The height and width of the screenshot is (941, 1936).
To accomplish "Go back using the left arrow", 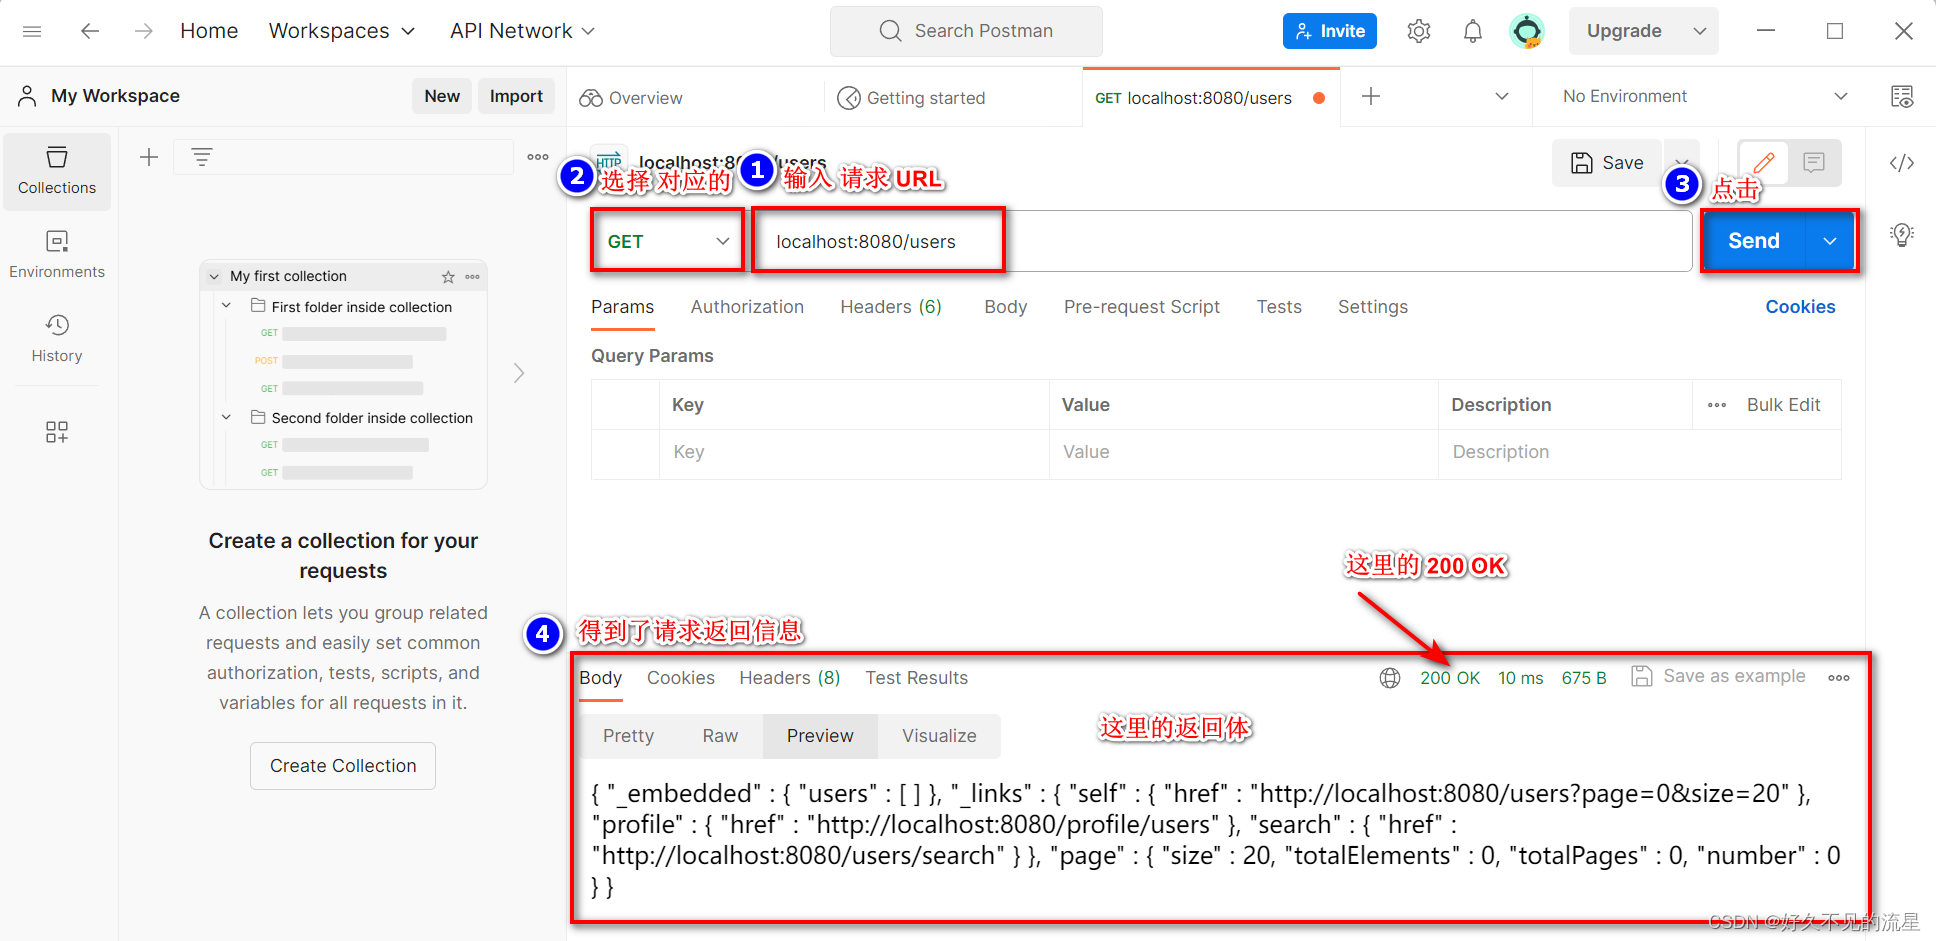I will pos(90,31).
